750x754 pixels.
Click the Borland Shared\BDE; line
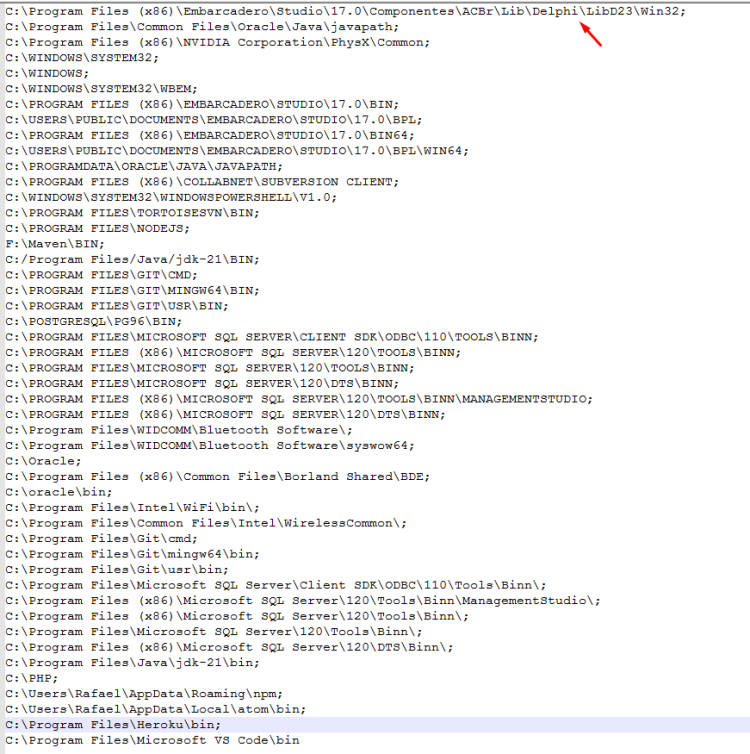[x=217, y=477]
